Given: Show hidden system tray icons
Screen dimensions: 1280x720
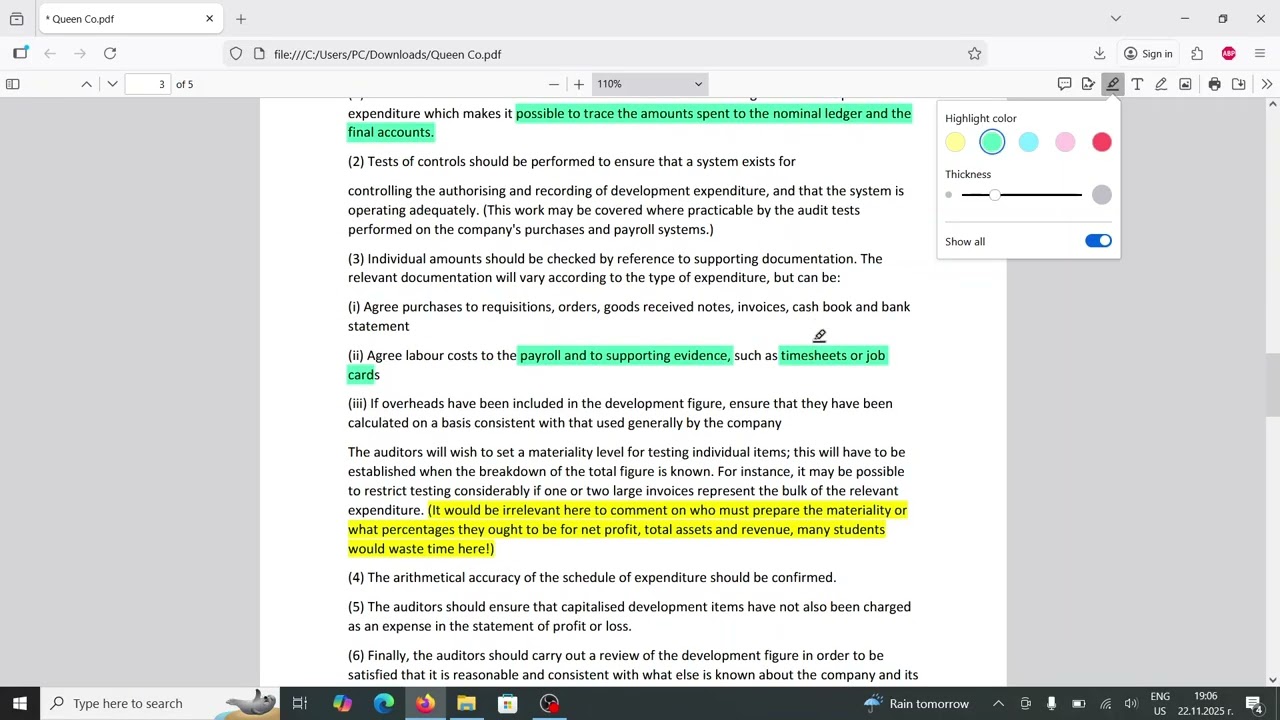Looking at the screenshot, I should [998, 703].
